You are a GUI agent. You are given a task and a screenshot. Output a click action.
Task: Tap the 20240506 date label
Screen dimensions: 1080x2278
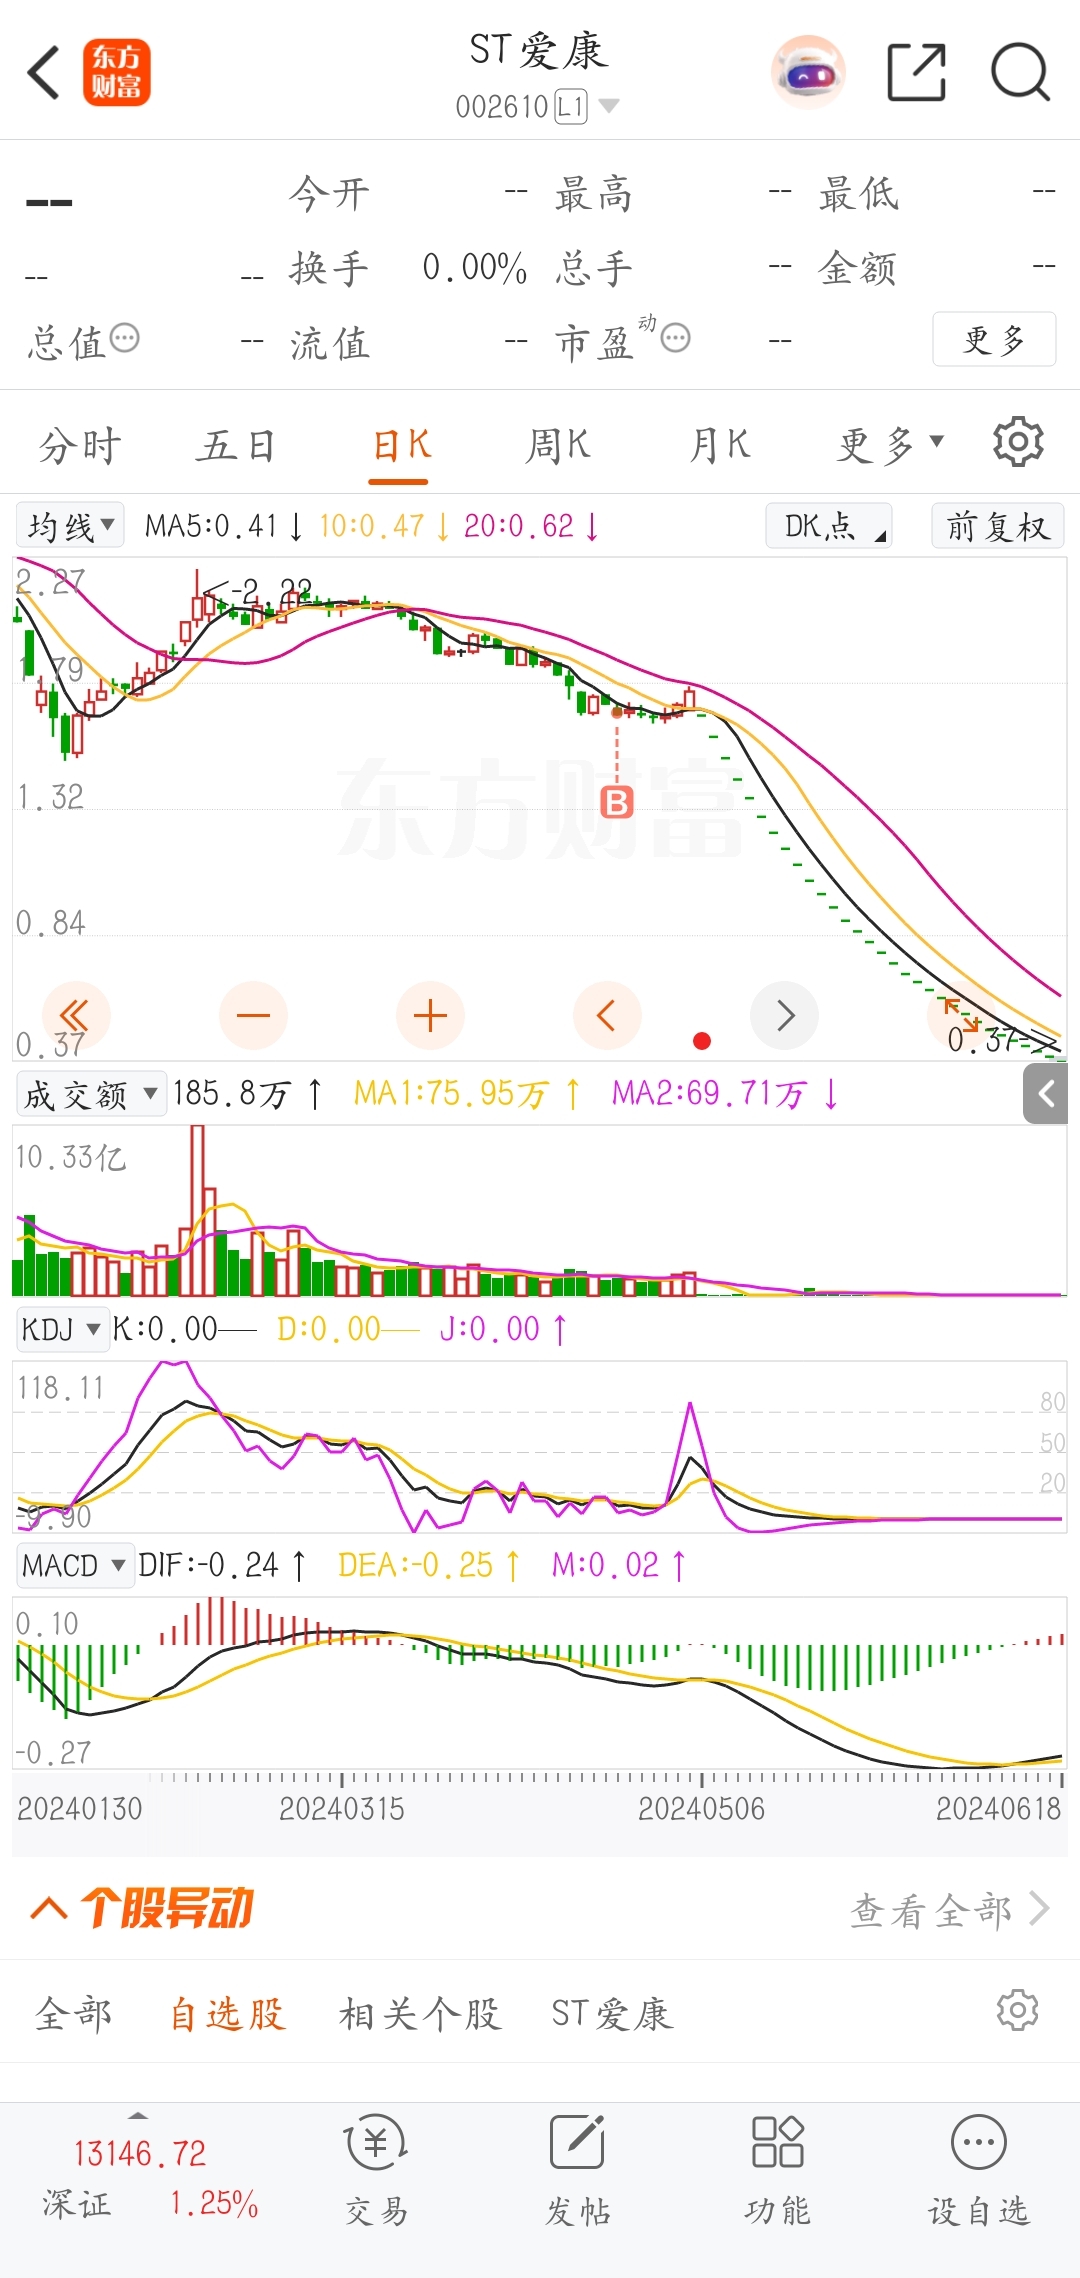click(x=701, y=1808)
